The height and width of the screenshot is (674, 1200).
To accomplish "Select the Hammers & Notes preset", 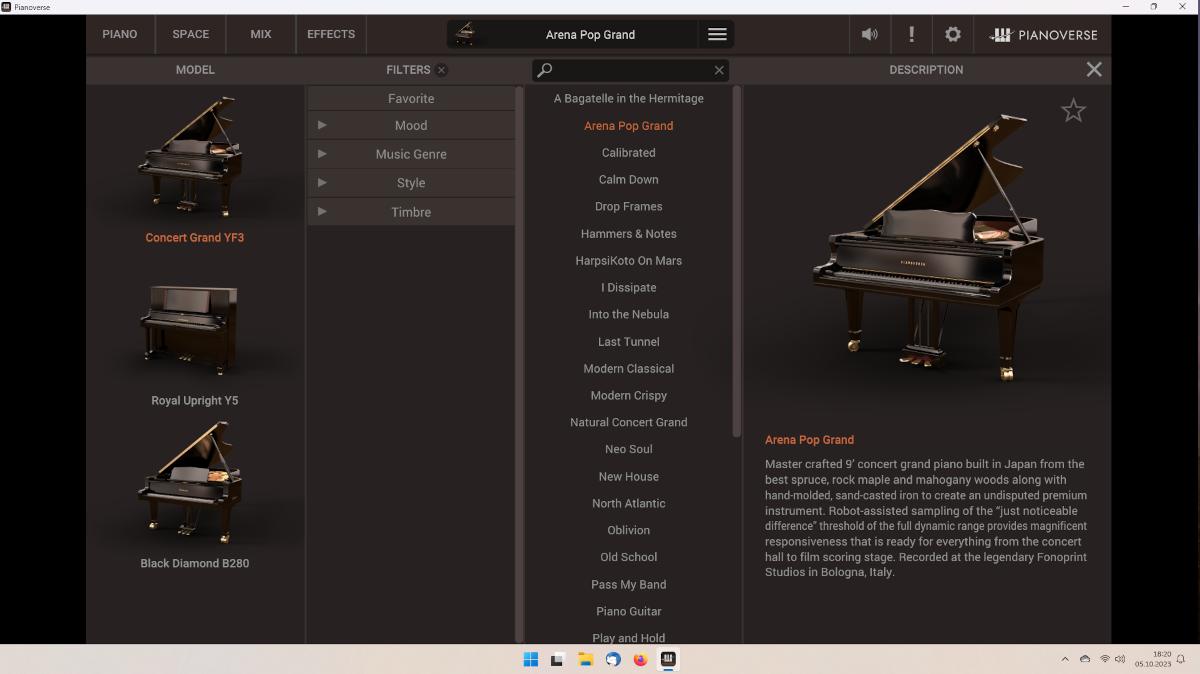I will coord(629,234).
